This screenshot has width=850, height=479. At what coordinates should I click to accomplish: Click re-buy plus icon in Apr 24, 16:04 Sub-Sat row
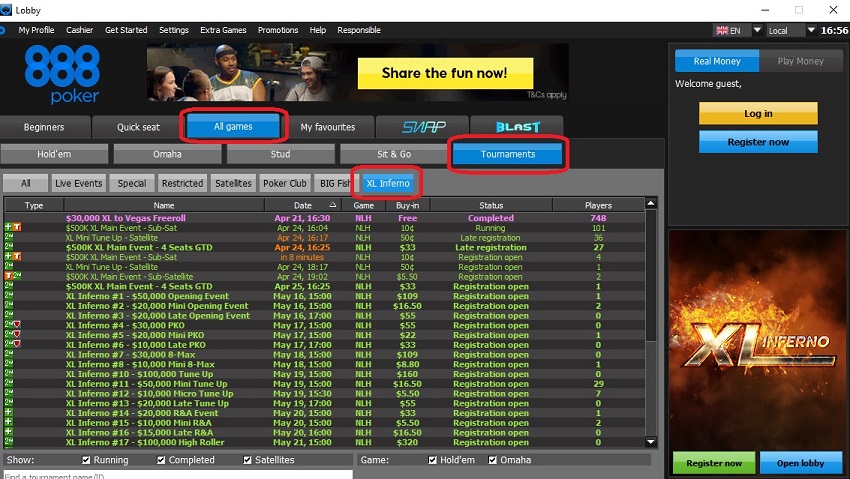coord(8,228)
